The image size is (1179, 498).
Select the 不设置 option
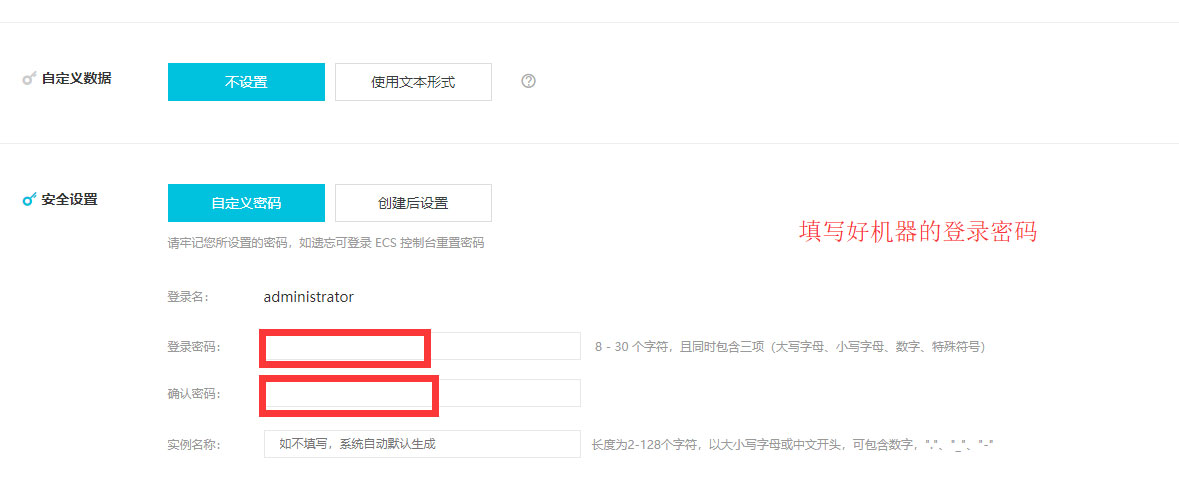coord(246,82)
